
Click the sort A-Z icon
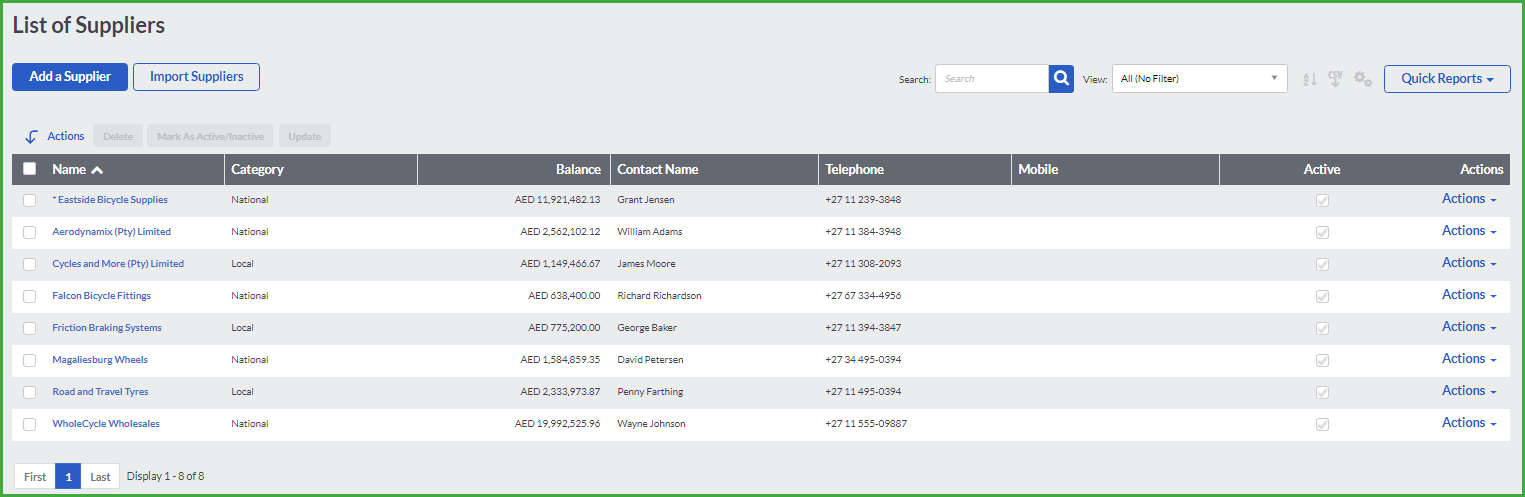click(1310, 79)
